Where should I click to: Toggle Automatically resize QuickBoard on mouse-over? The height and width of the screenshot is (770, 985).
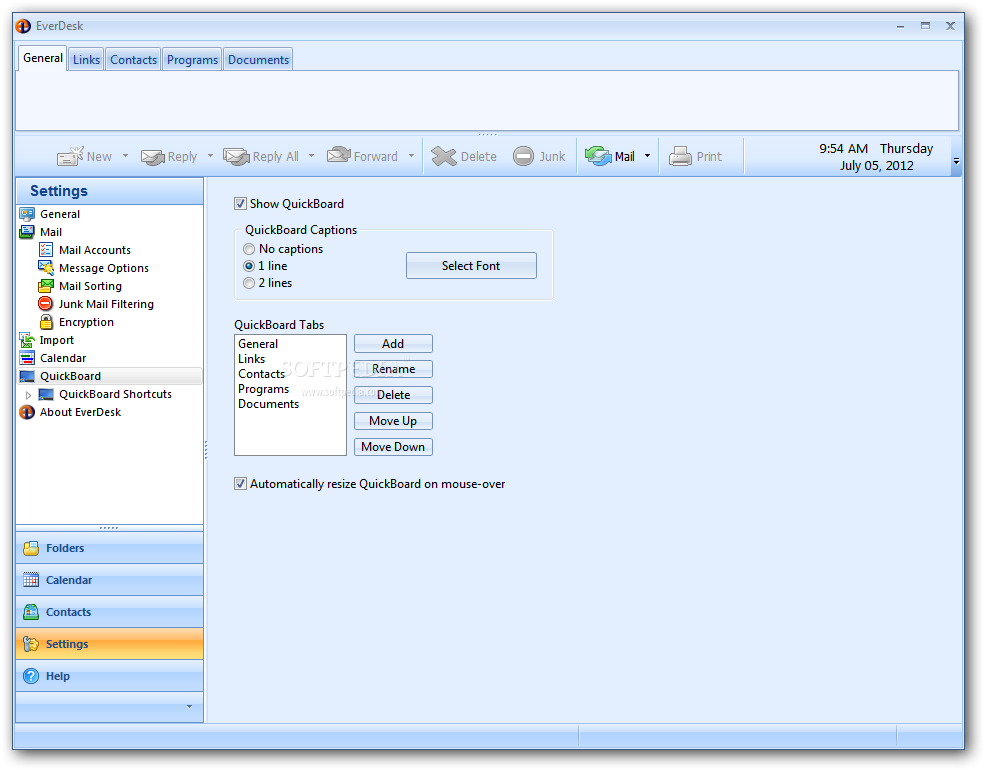point(240,484)
